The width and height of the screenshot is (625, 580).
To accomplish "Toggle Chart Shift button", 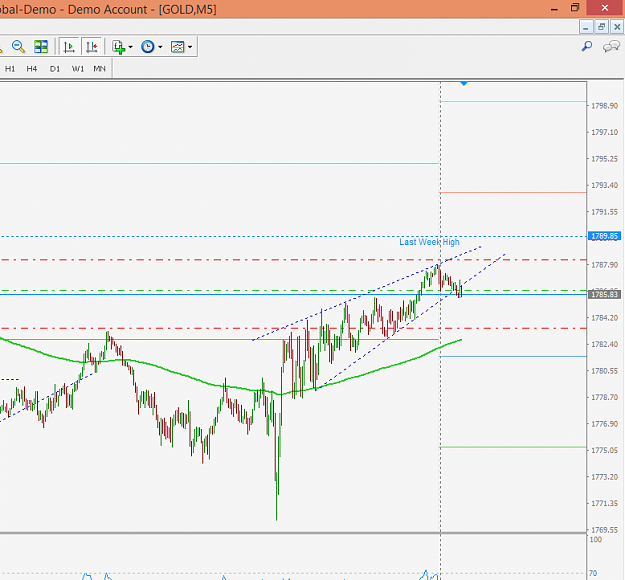I will tap(92, 47).
